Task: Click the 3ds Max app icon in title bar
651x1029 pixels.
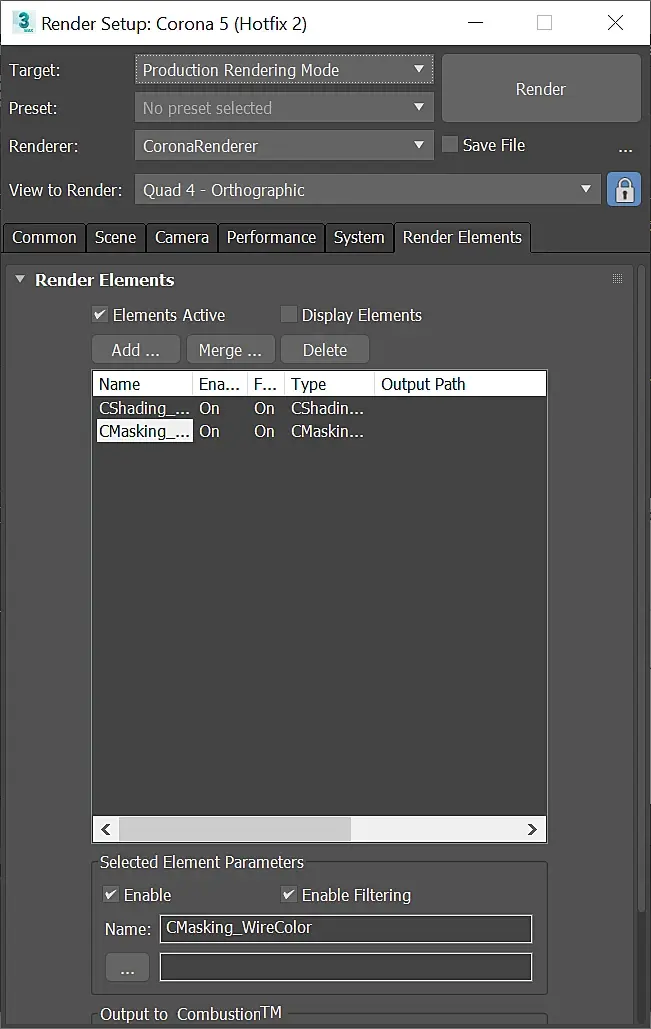Action: [24, 22]
